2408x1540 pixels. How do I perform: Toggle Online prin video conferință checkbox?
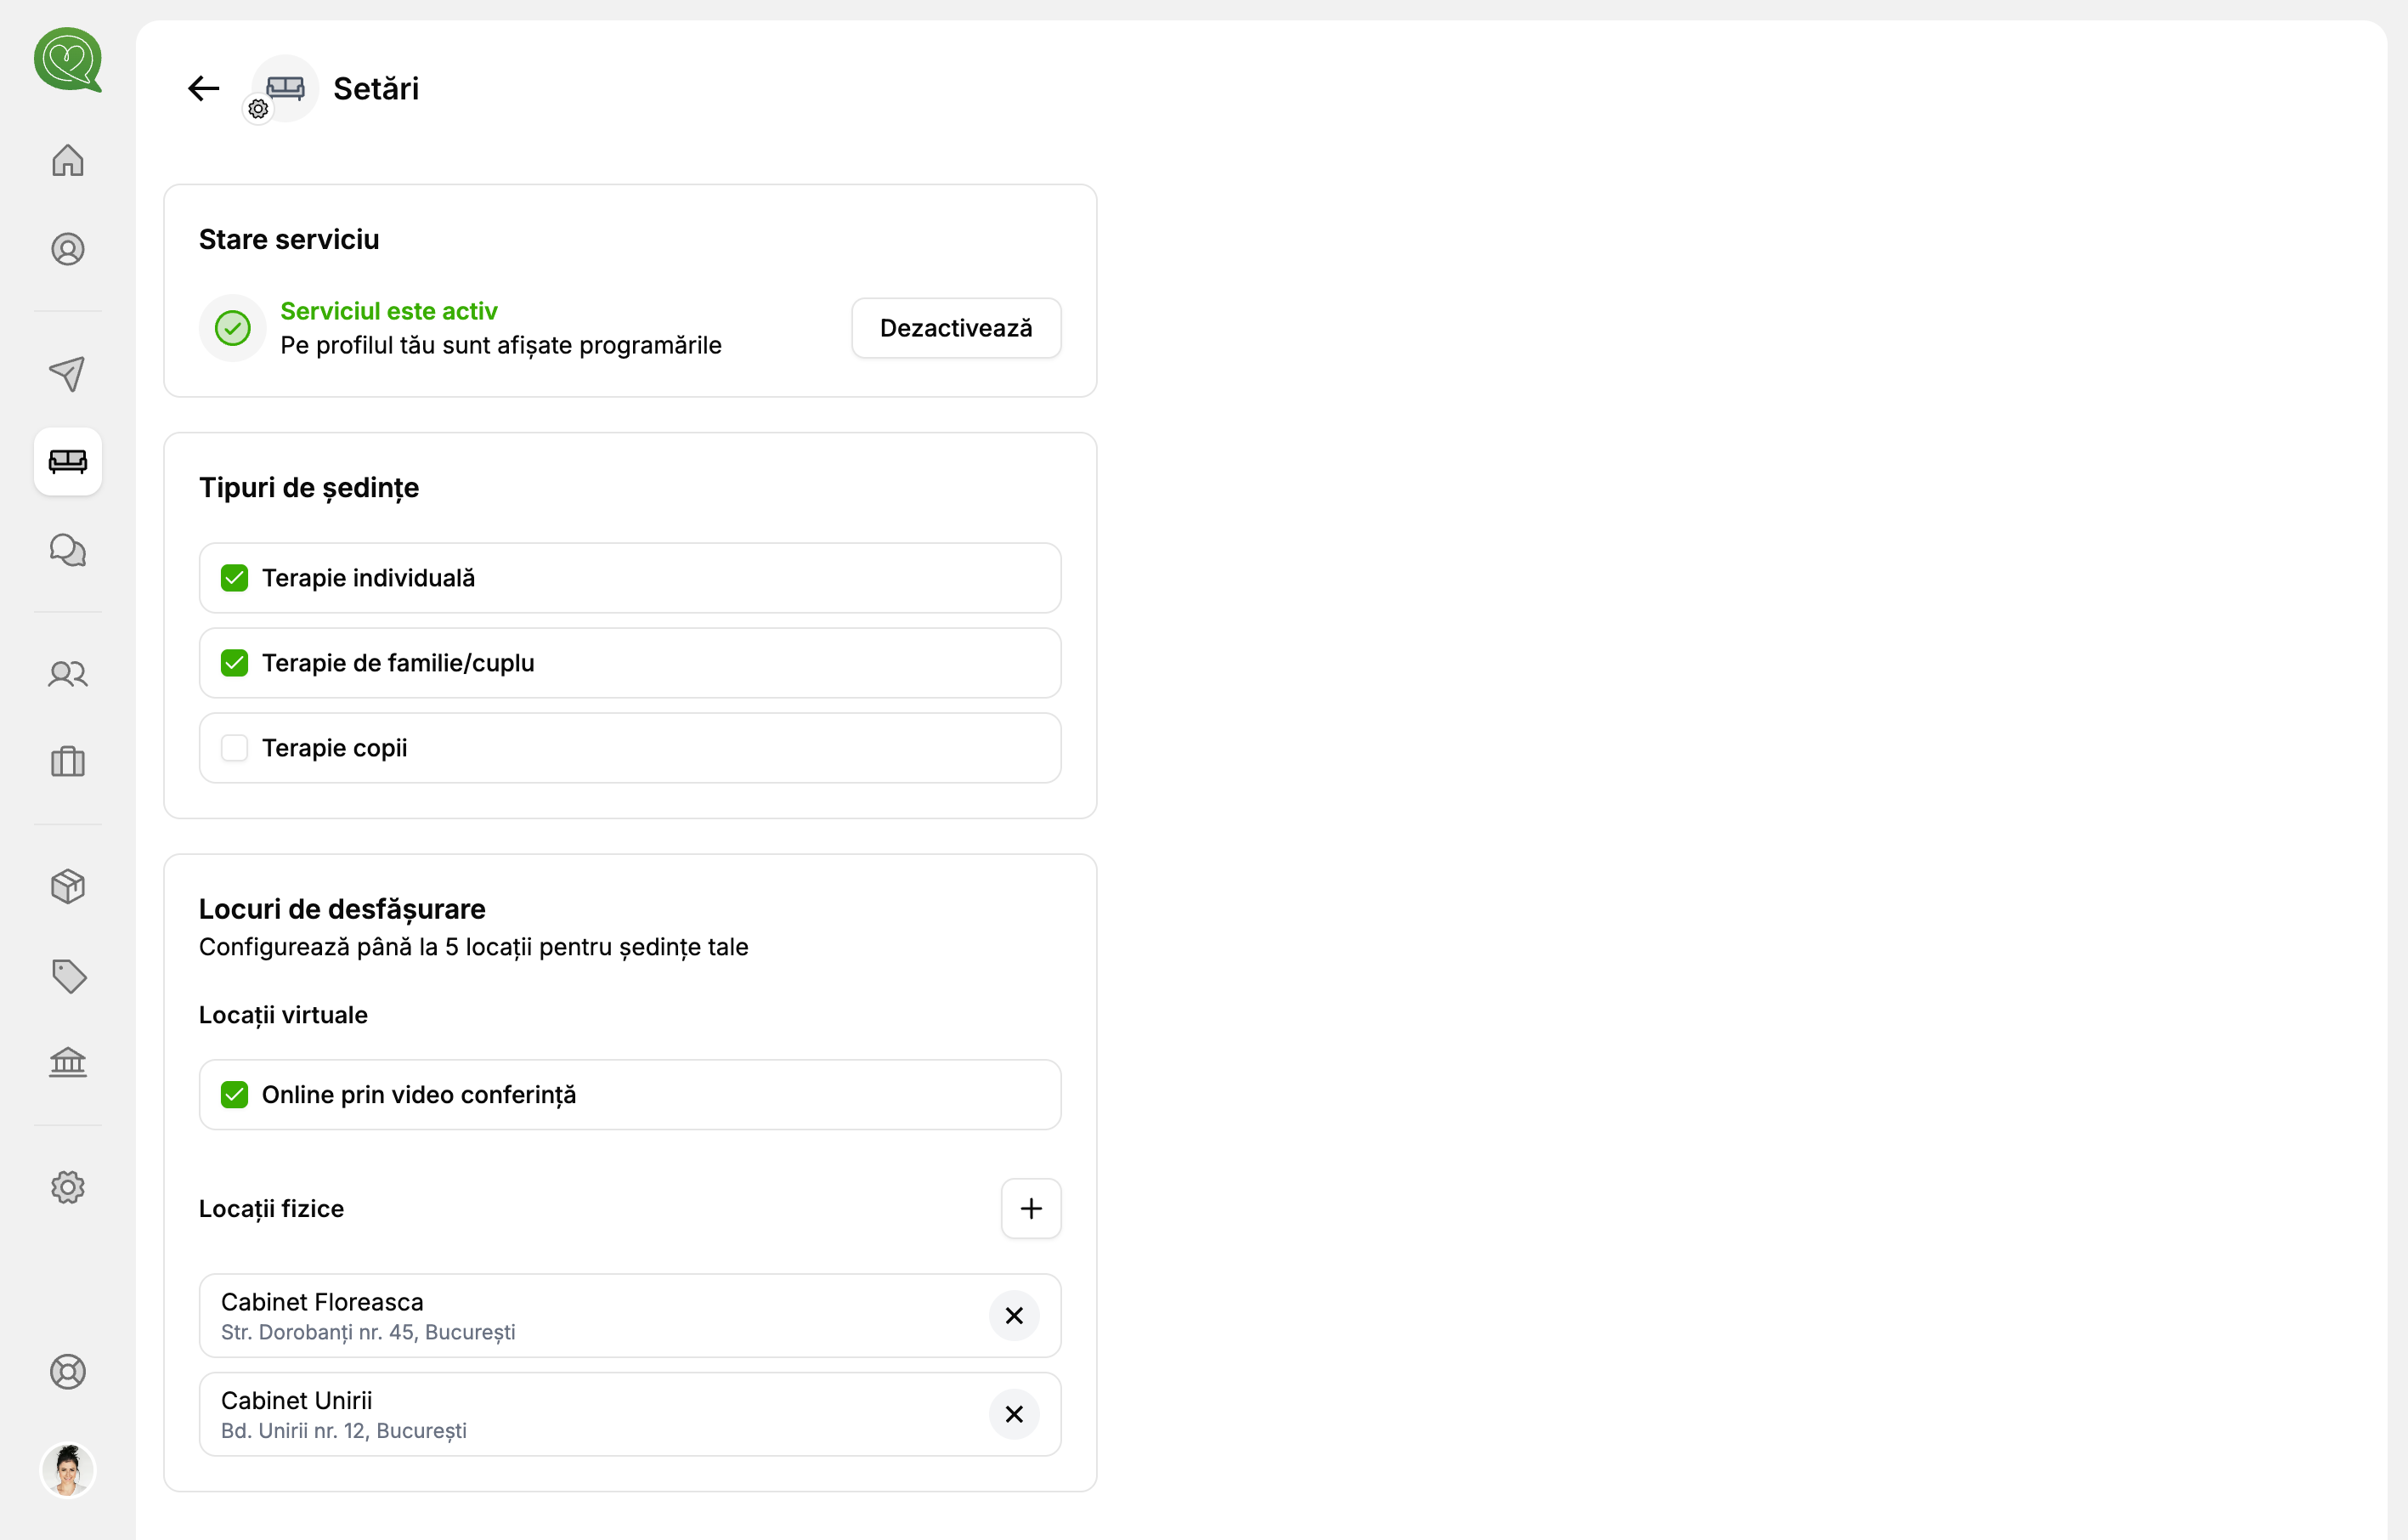click(234, 1095)
